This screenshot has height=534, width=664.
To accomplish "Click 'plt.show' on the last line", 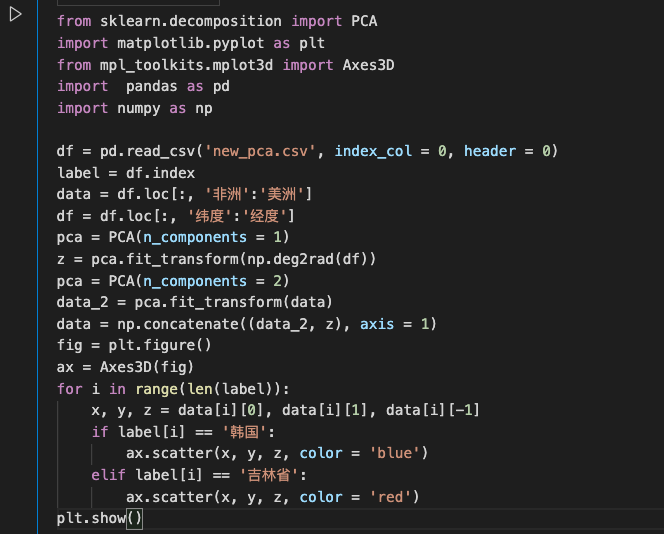I will [x=91, y=518].
